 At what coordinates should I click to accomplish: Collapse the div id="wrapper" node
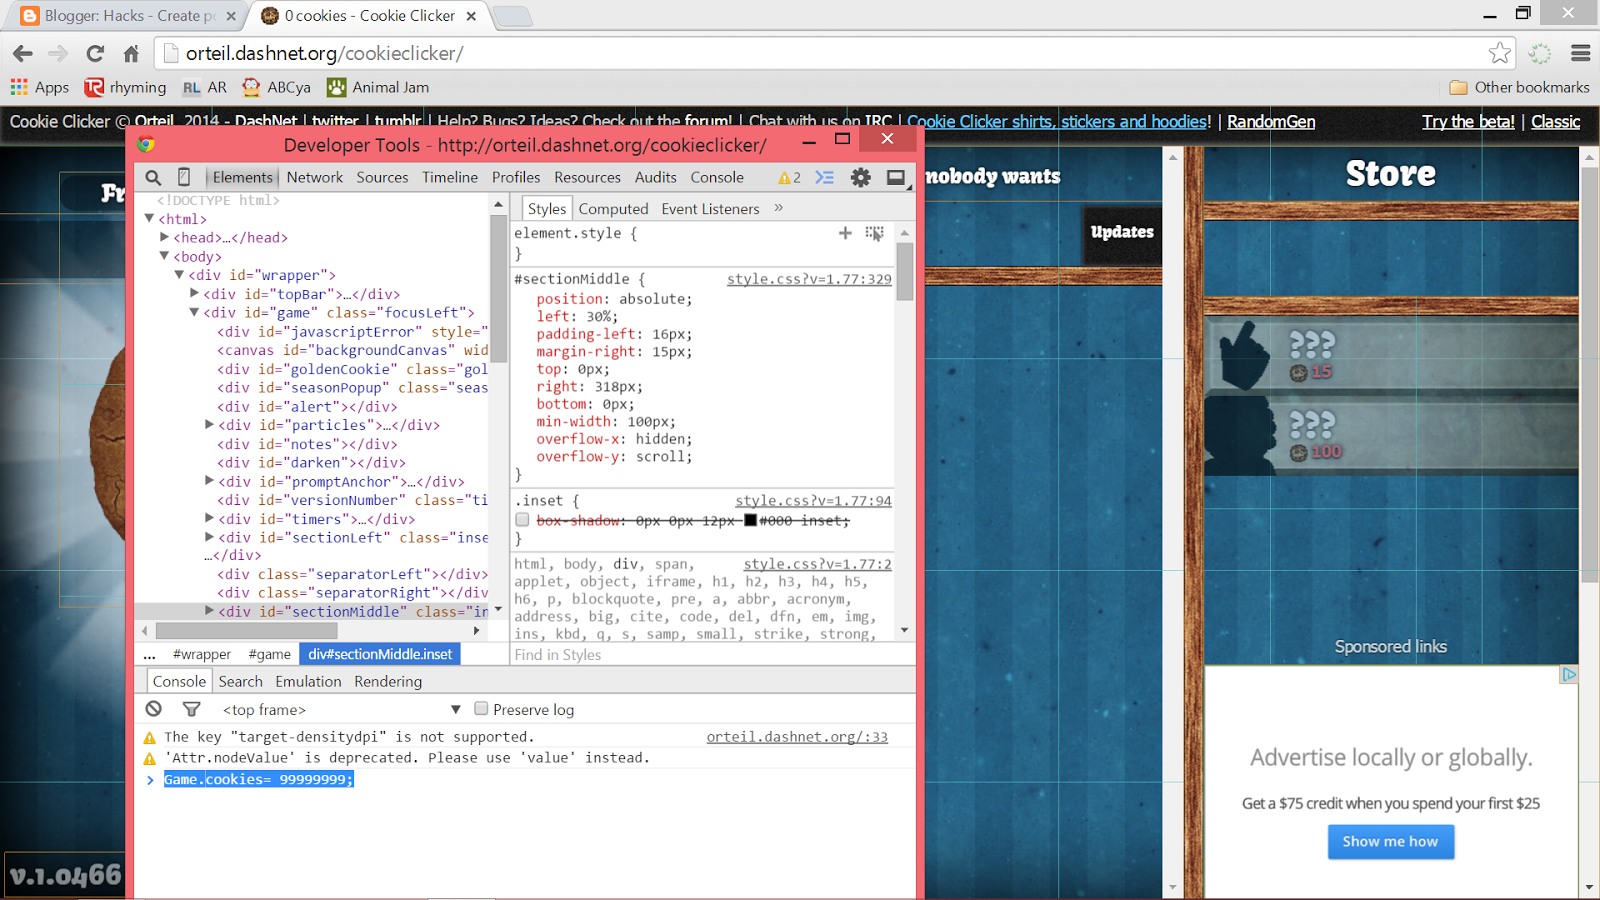click(x=179, y=275)
